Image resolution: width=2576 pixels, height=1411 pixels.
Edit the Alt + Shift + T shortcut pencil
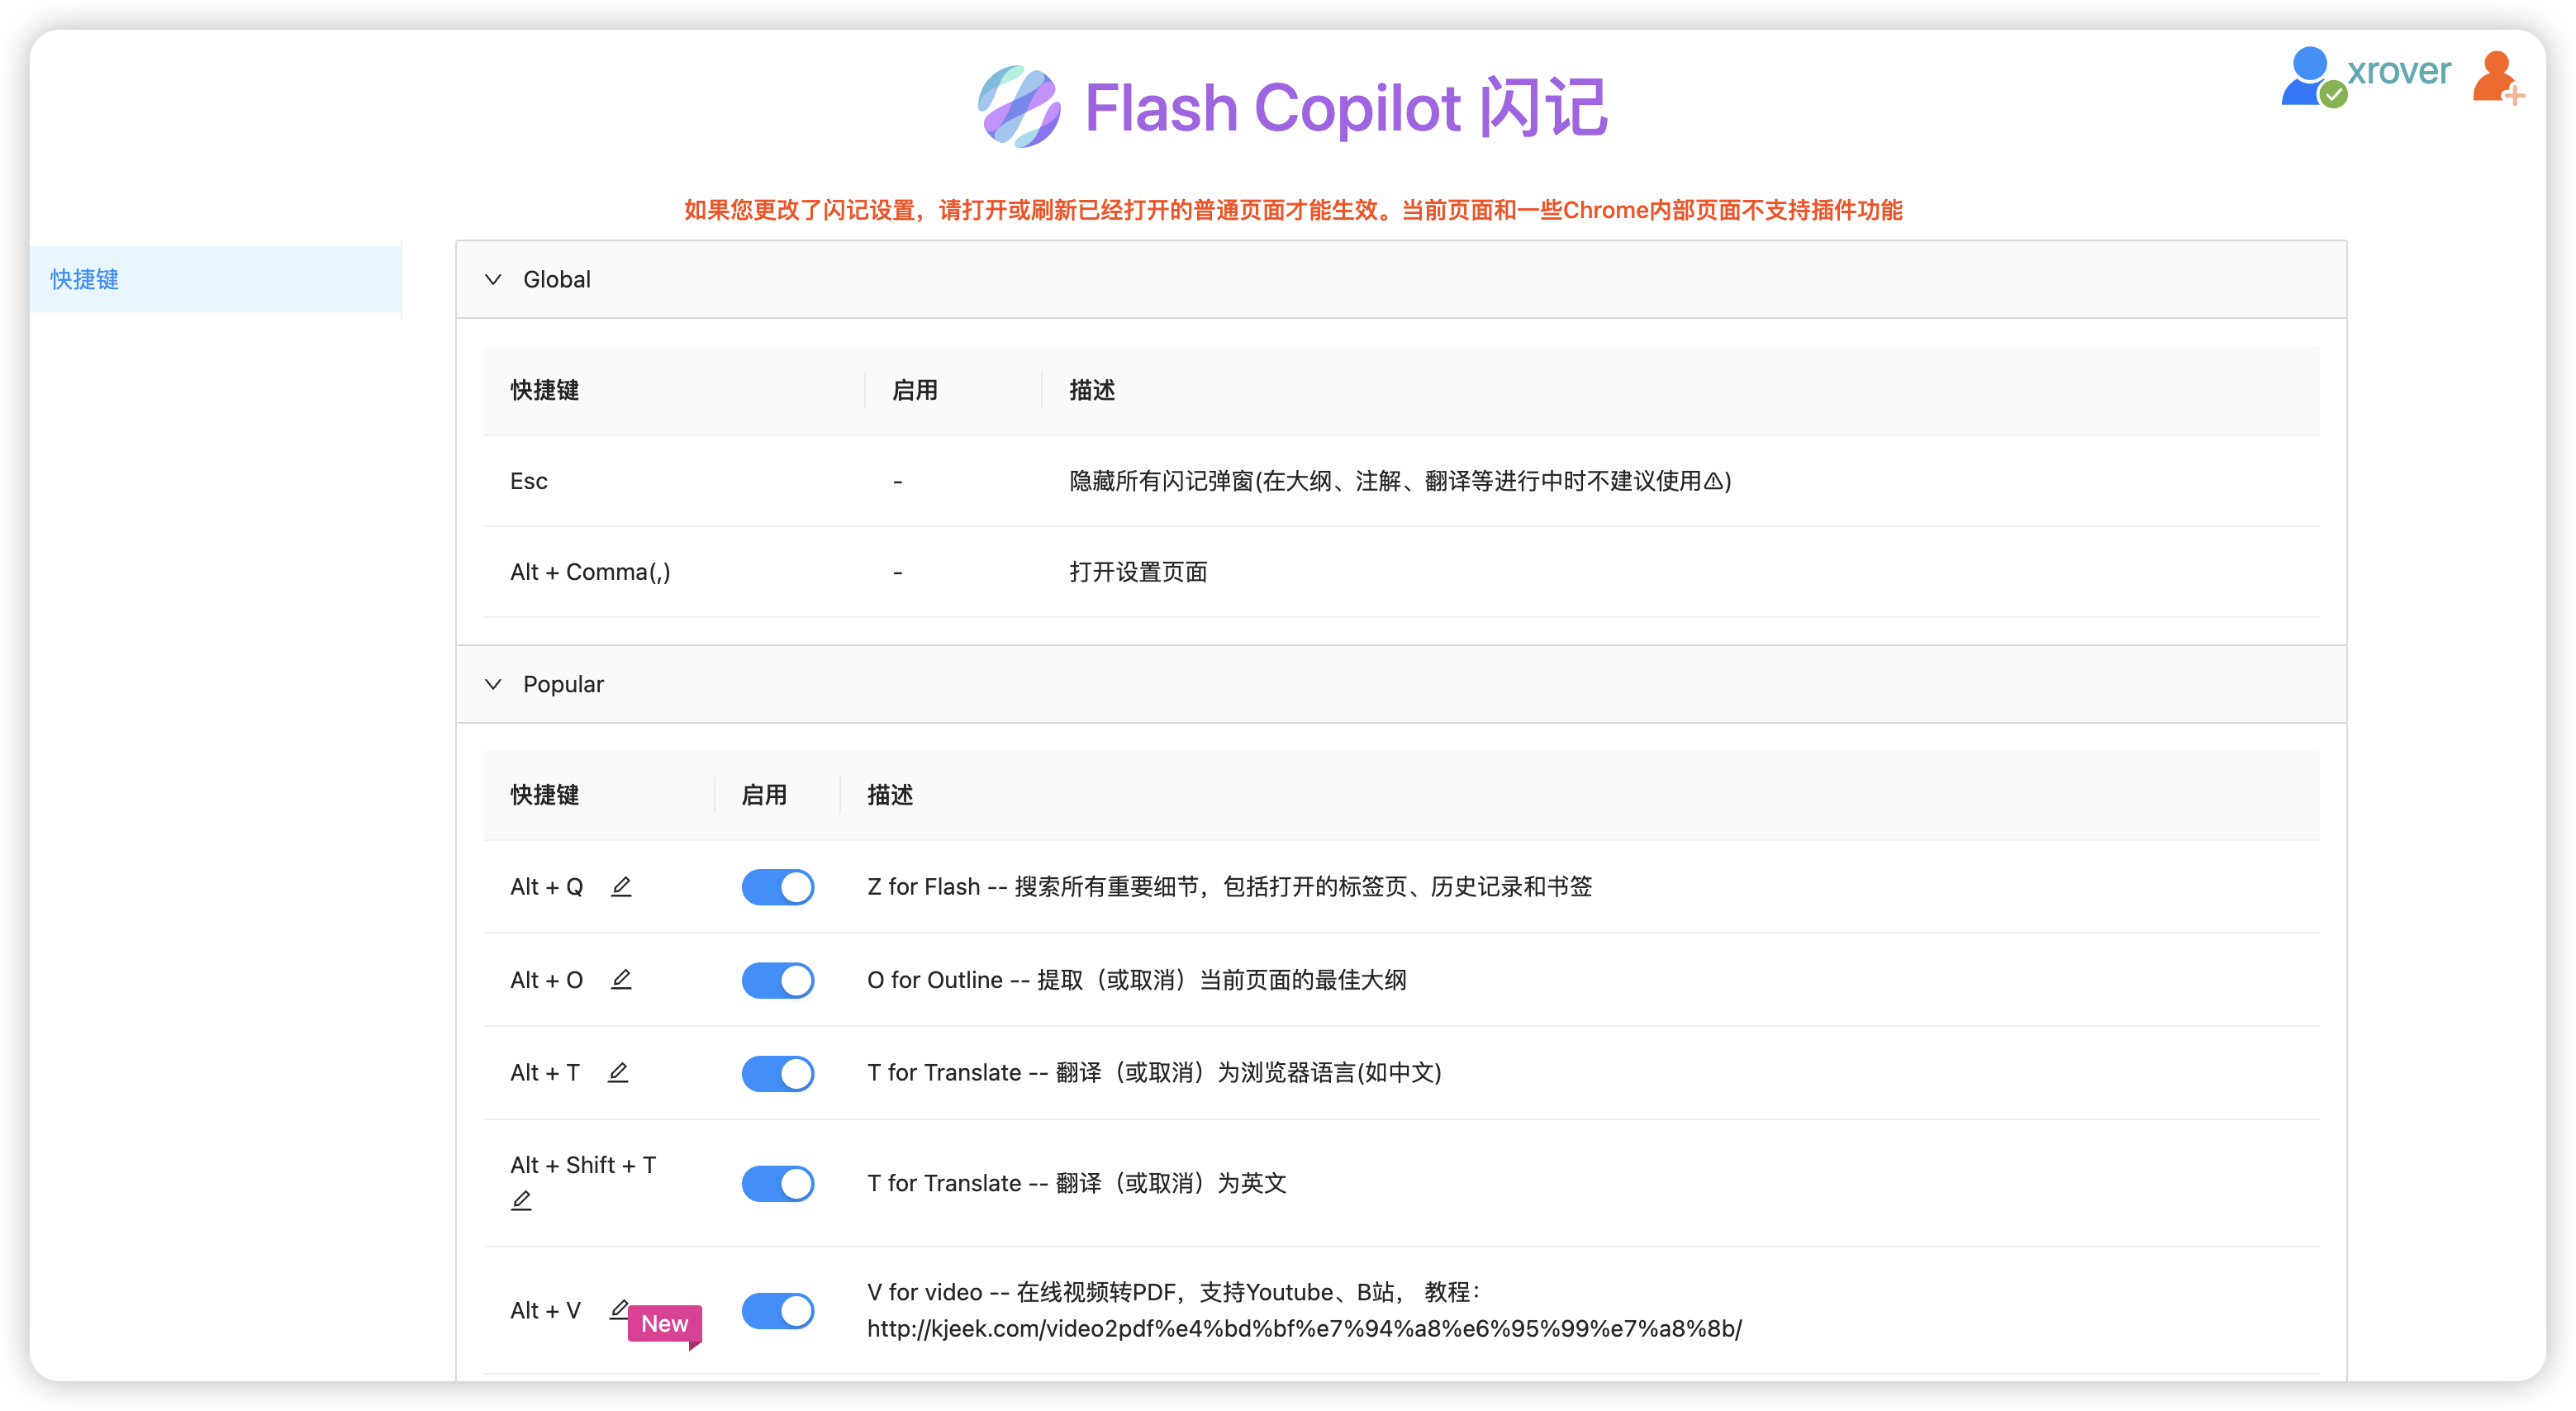521,1200
